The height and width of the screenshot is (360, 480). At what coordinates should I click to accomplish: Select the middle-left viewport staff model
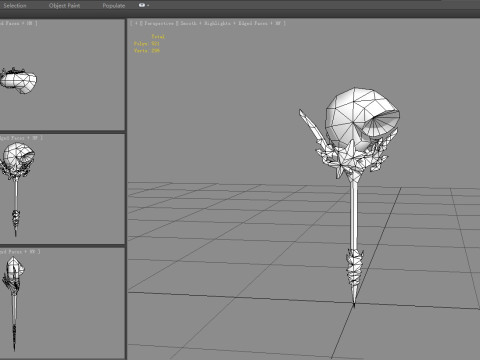16,189
